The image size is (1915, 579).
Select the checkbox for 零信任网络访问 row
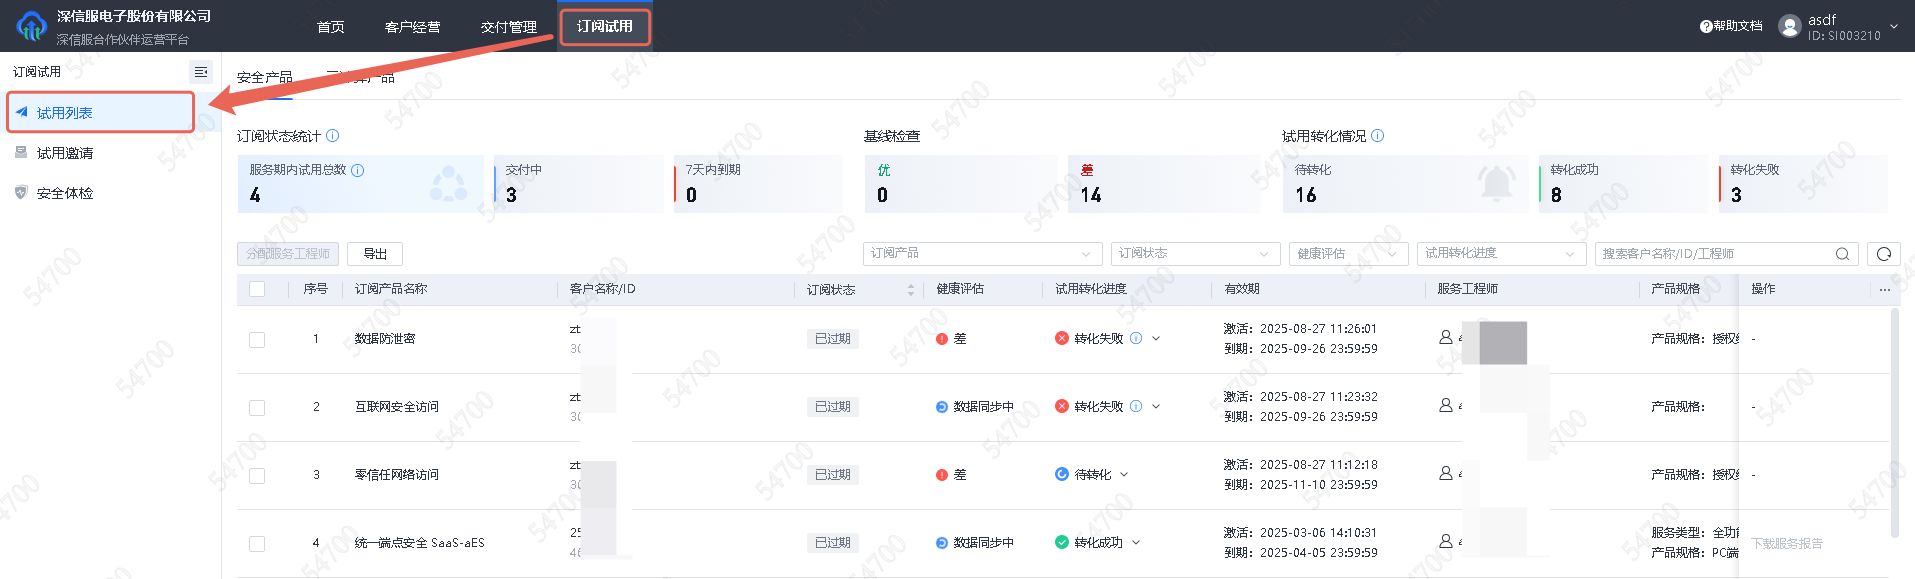coord(257,475)
